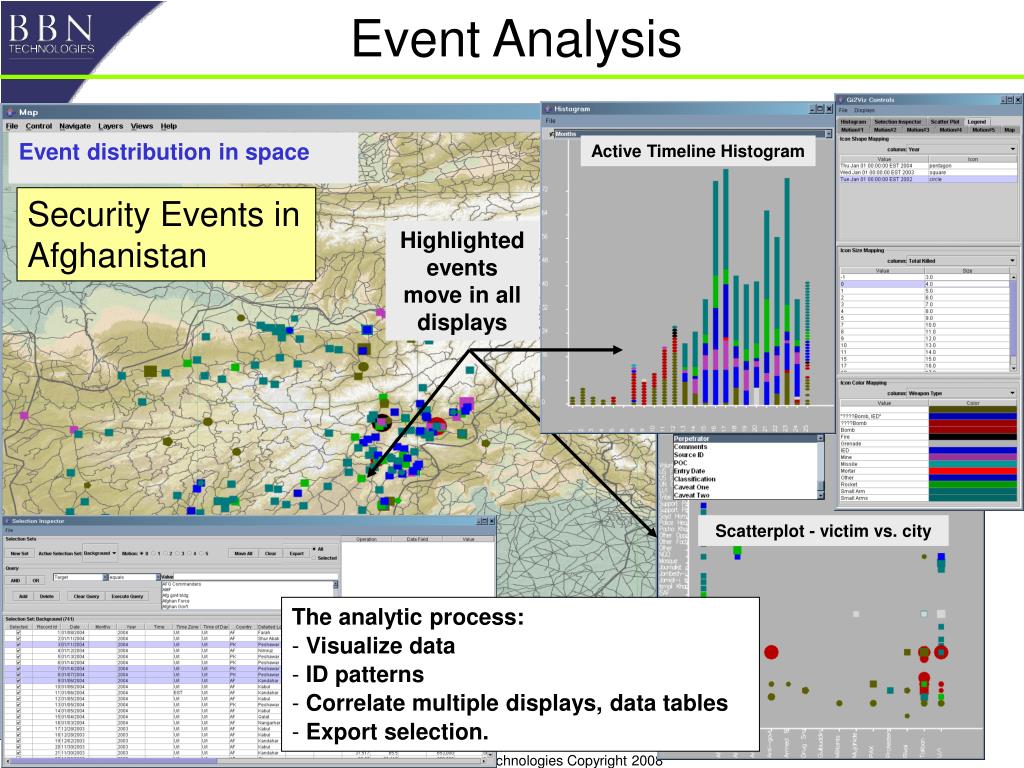Select Motion radio button 0
Image resolution: width=1024 pixels, height=768 pixels.
coord(142,553)
